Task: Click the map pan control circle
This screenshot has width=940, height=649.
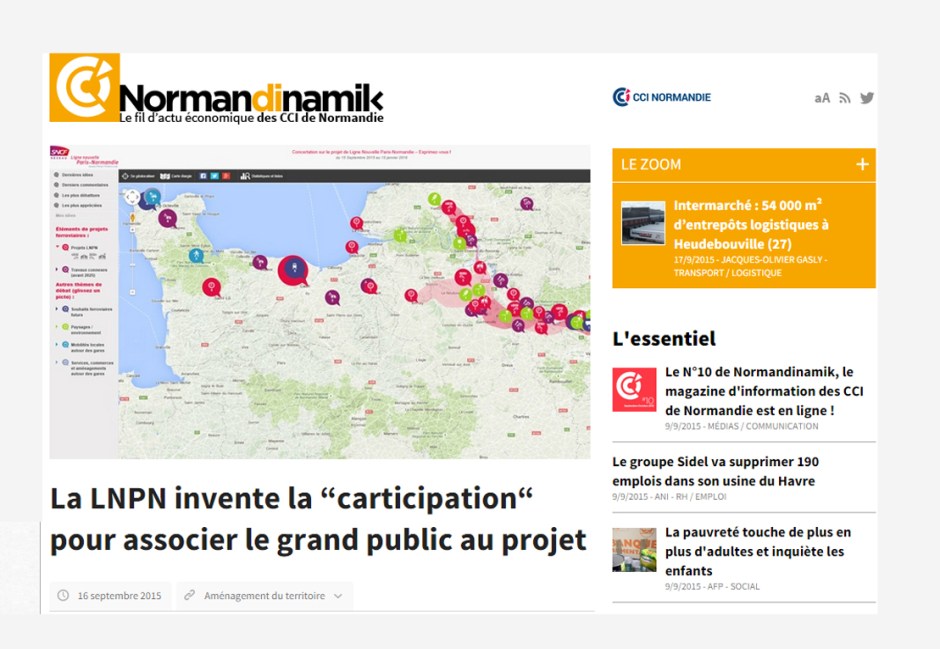Action: (131, 197)
